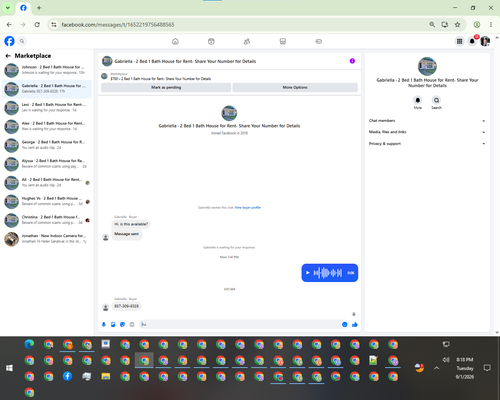This screenshot has width=500, height=400.
Task: Bookmark this page with the star
Action: [x=457, y=25]
